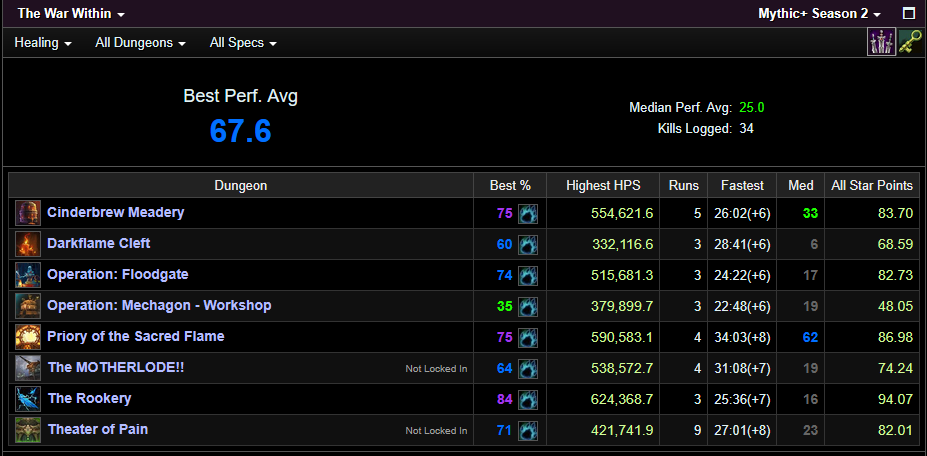Click All Star Points value 48.05
Viewport: 927px width, 456px height.
pyautogui.click(x=896, y=306)
